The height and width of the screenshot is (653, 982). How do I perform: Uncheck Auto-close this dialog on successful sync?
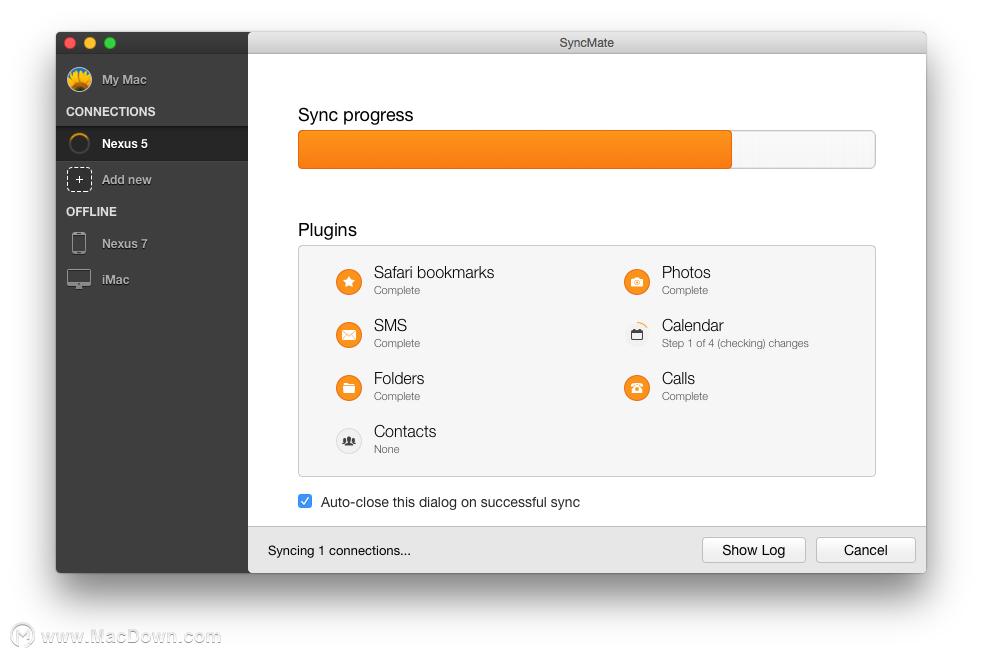305,501
